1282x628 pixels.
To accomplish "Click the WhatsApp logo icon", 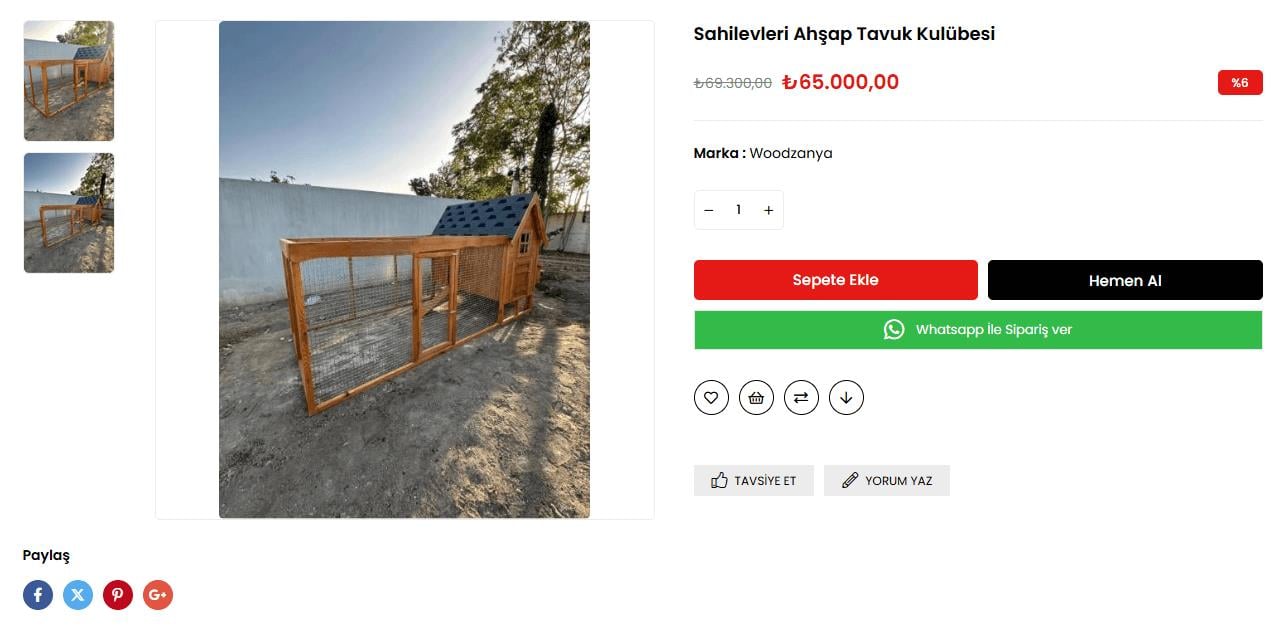I will coord(894,330).
